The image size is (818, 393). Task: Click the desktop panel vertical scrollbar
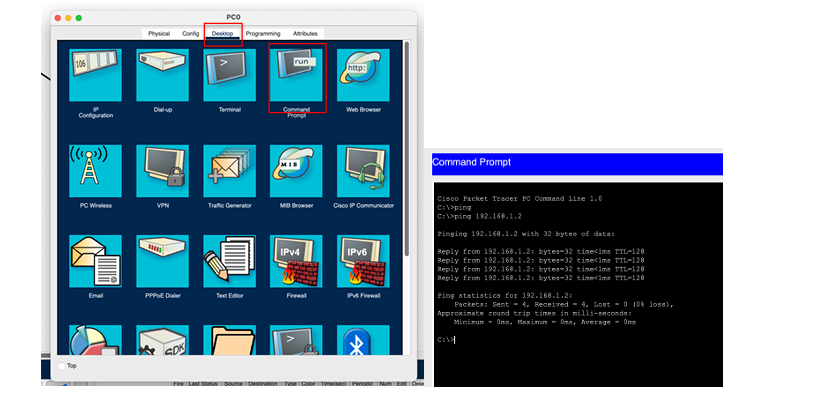[x=407, y=149]
